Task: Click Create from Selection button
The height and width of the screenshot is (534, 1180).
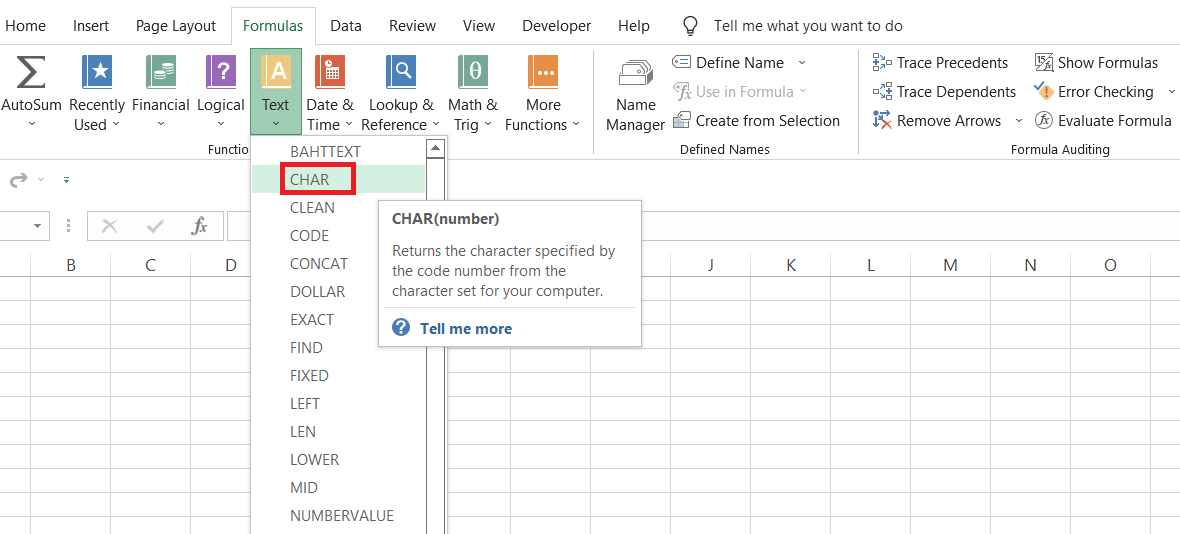Action: pyautogui.click(x=757, y=120)
